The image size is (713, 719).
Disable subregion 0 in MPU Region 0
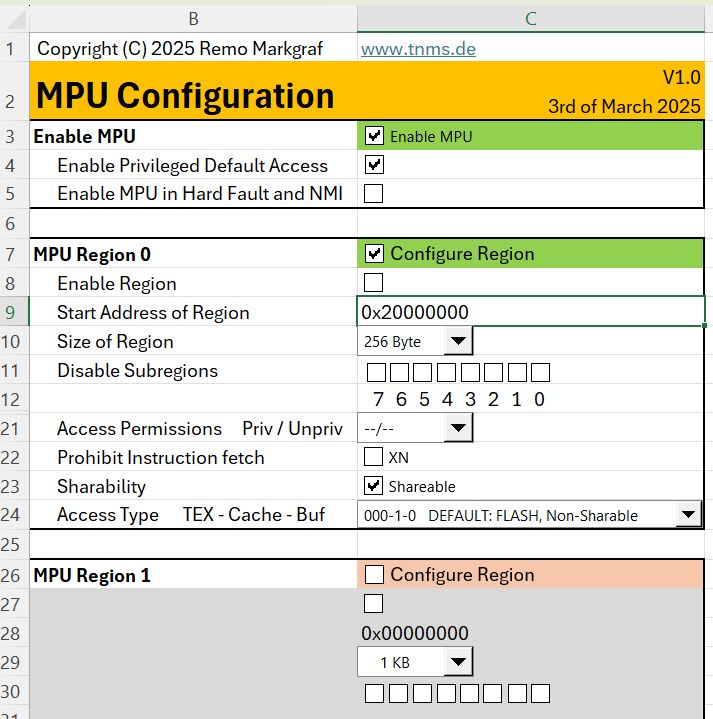click(x=541, y=373)
